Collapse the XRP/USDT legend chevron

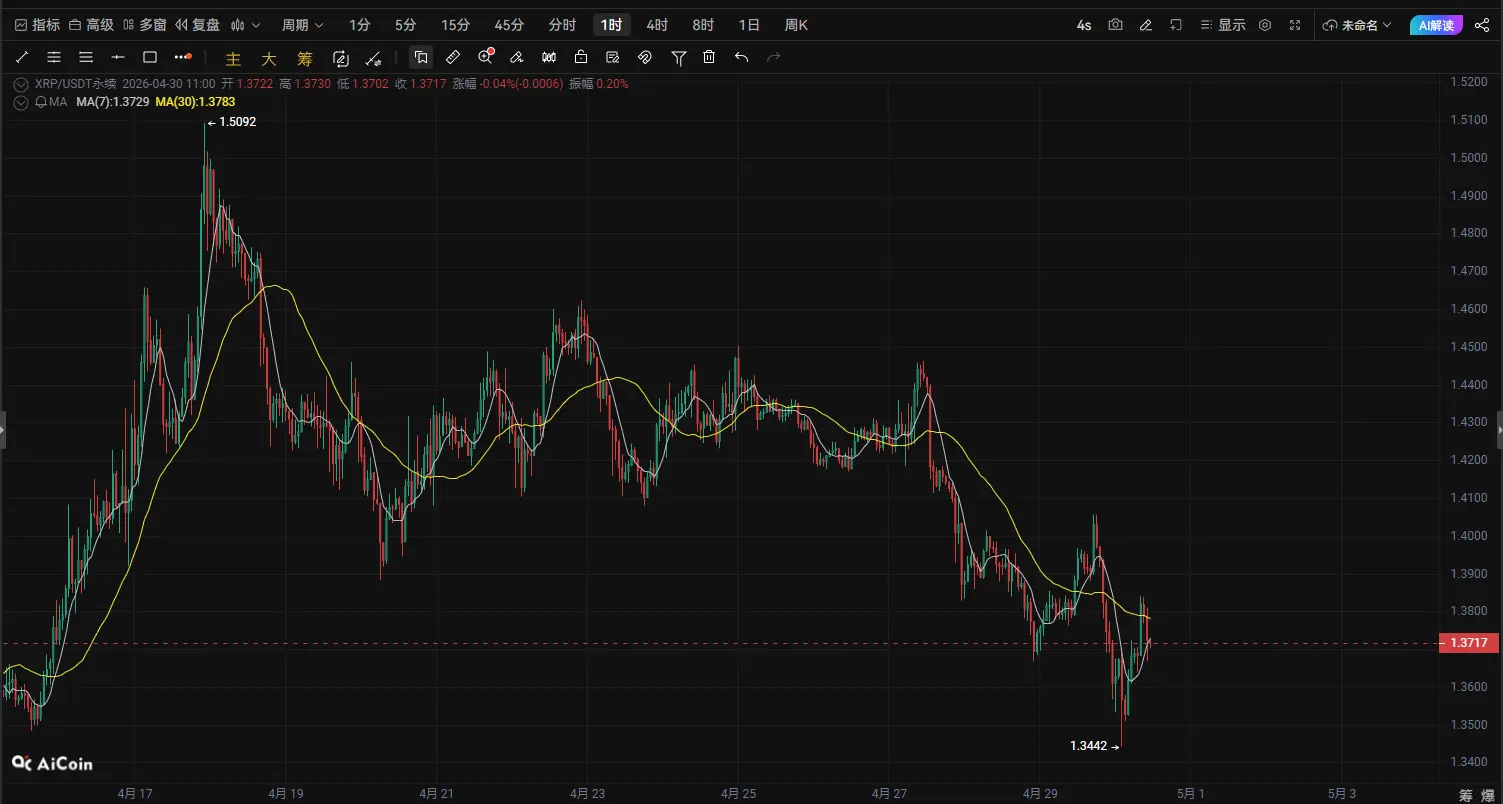(x=21, y=84)
